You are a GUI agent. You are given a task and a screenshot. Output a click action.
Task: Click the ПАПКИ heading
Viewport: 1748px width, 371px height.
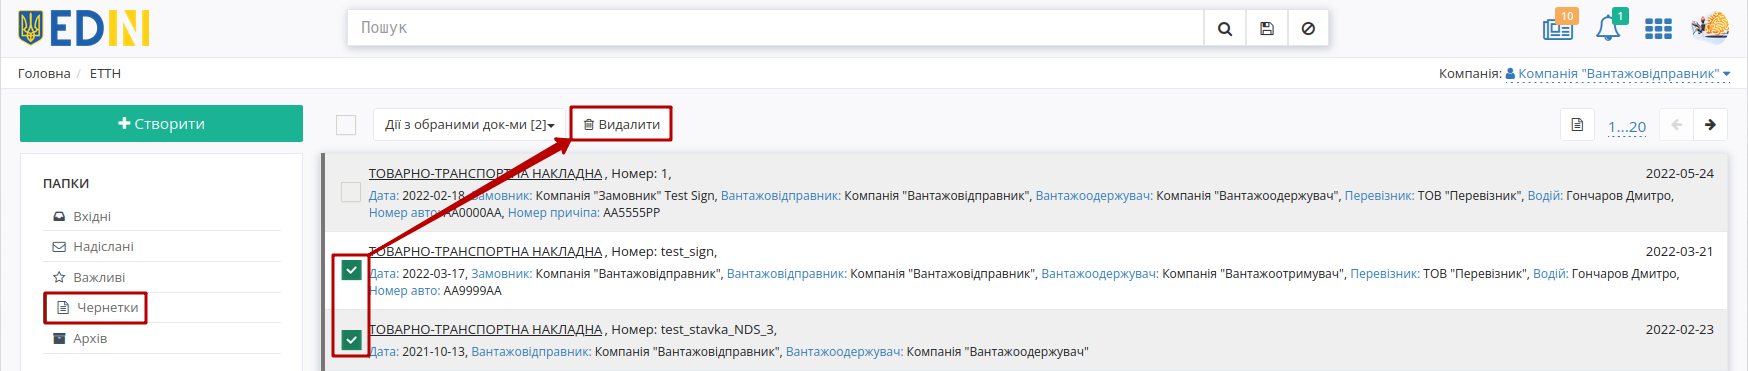(66, 184)
